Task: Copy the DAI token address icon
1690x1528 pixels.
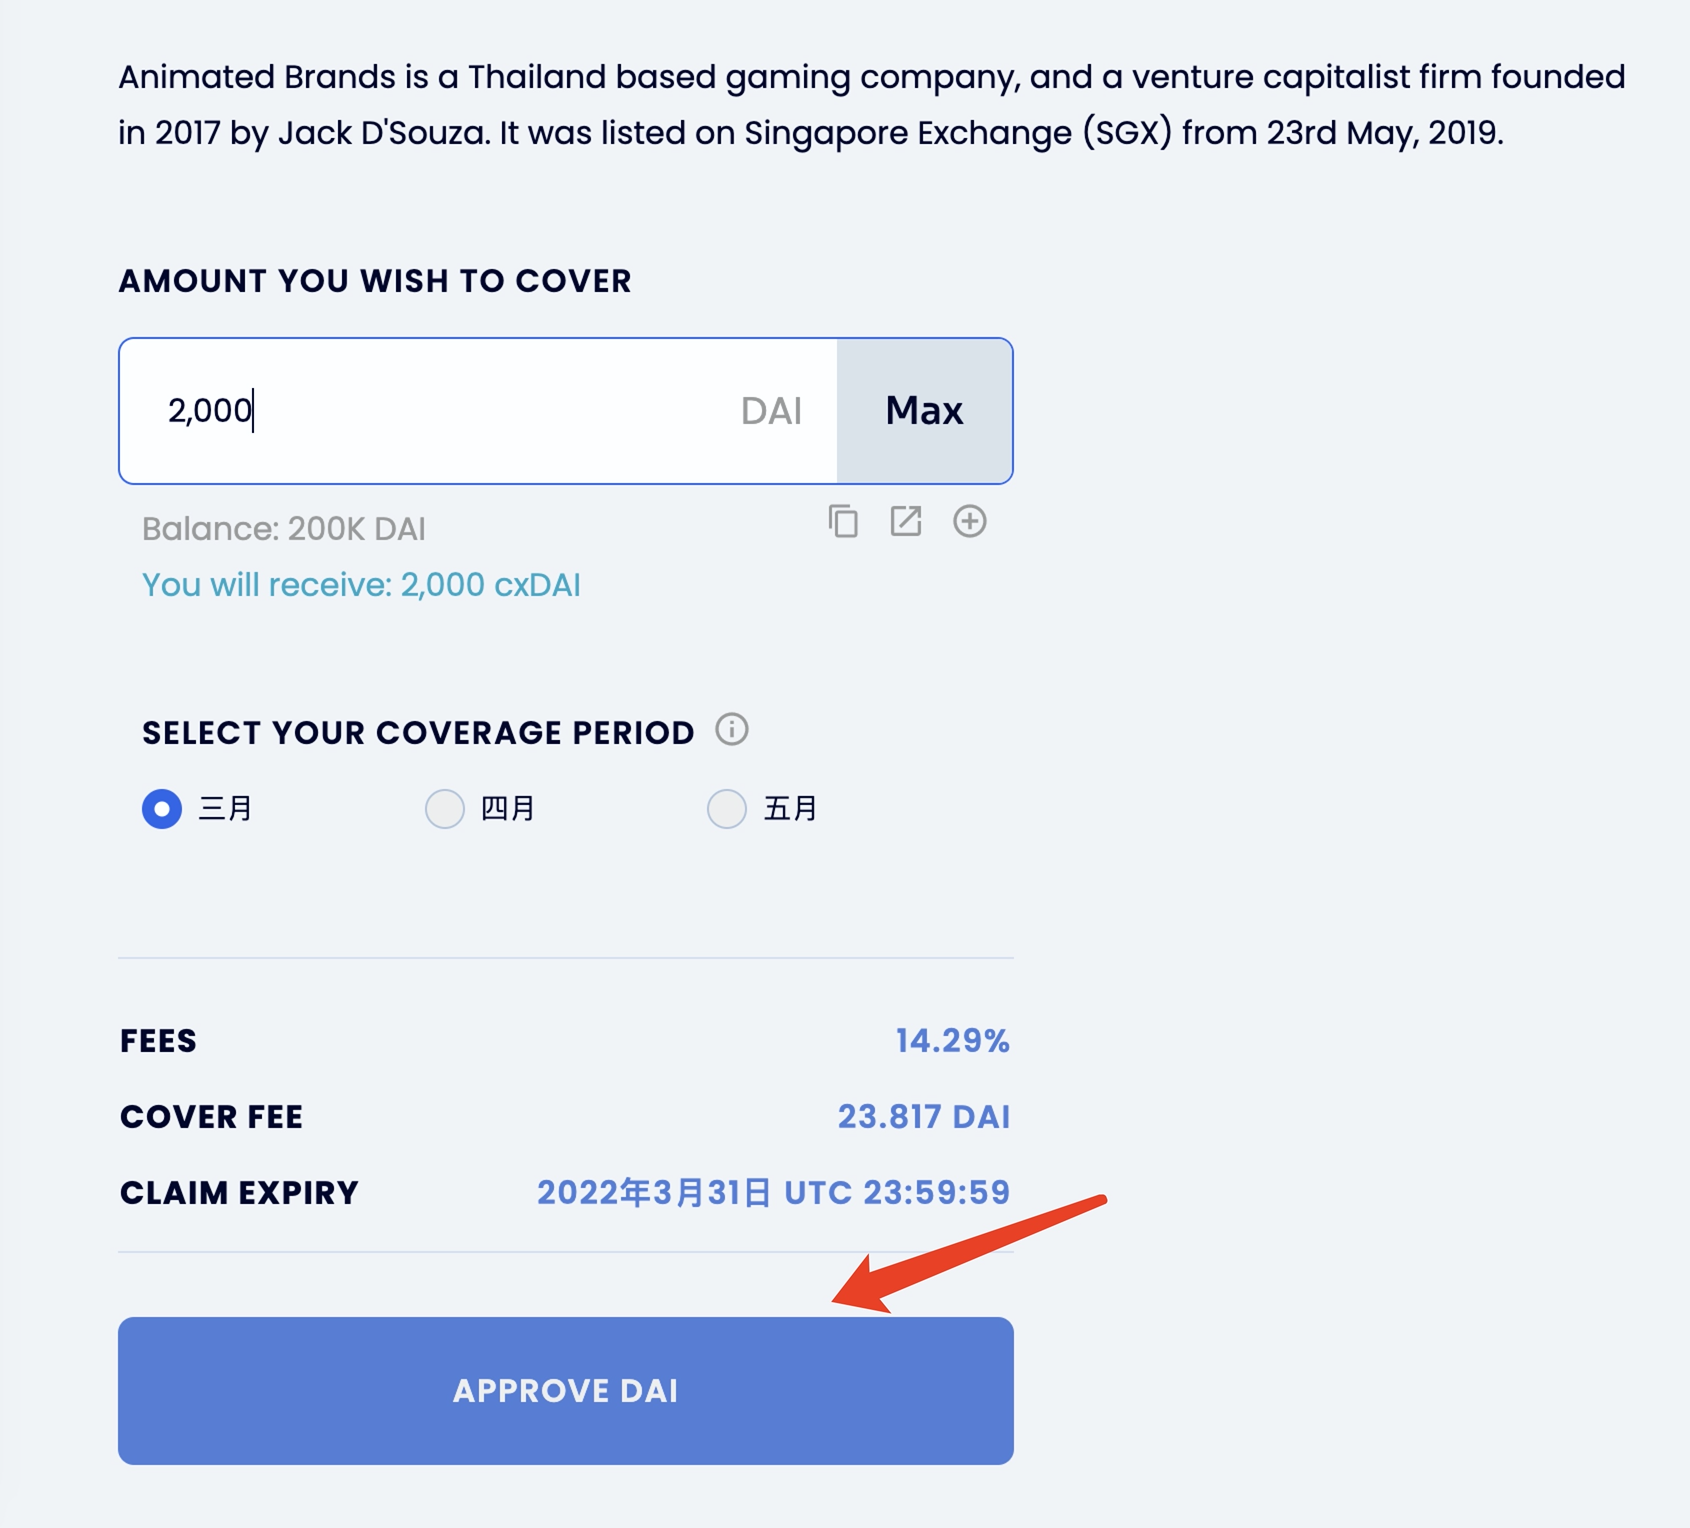Action: point(843,521)
